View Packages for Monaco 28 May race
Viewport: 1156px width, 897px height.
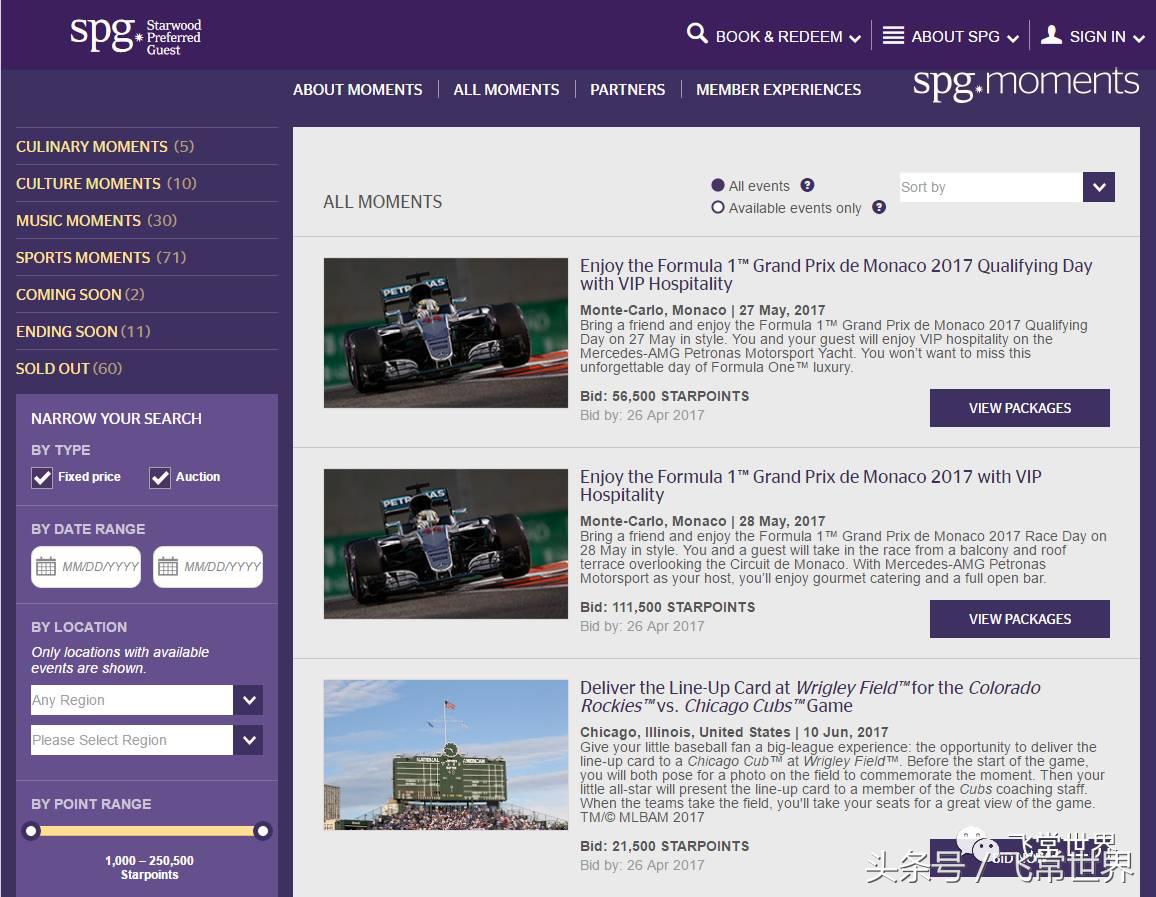click(1020, 619)
